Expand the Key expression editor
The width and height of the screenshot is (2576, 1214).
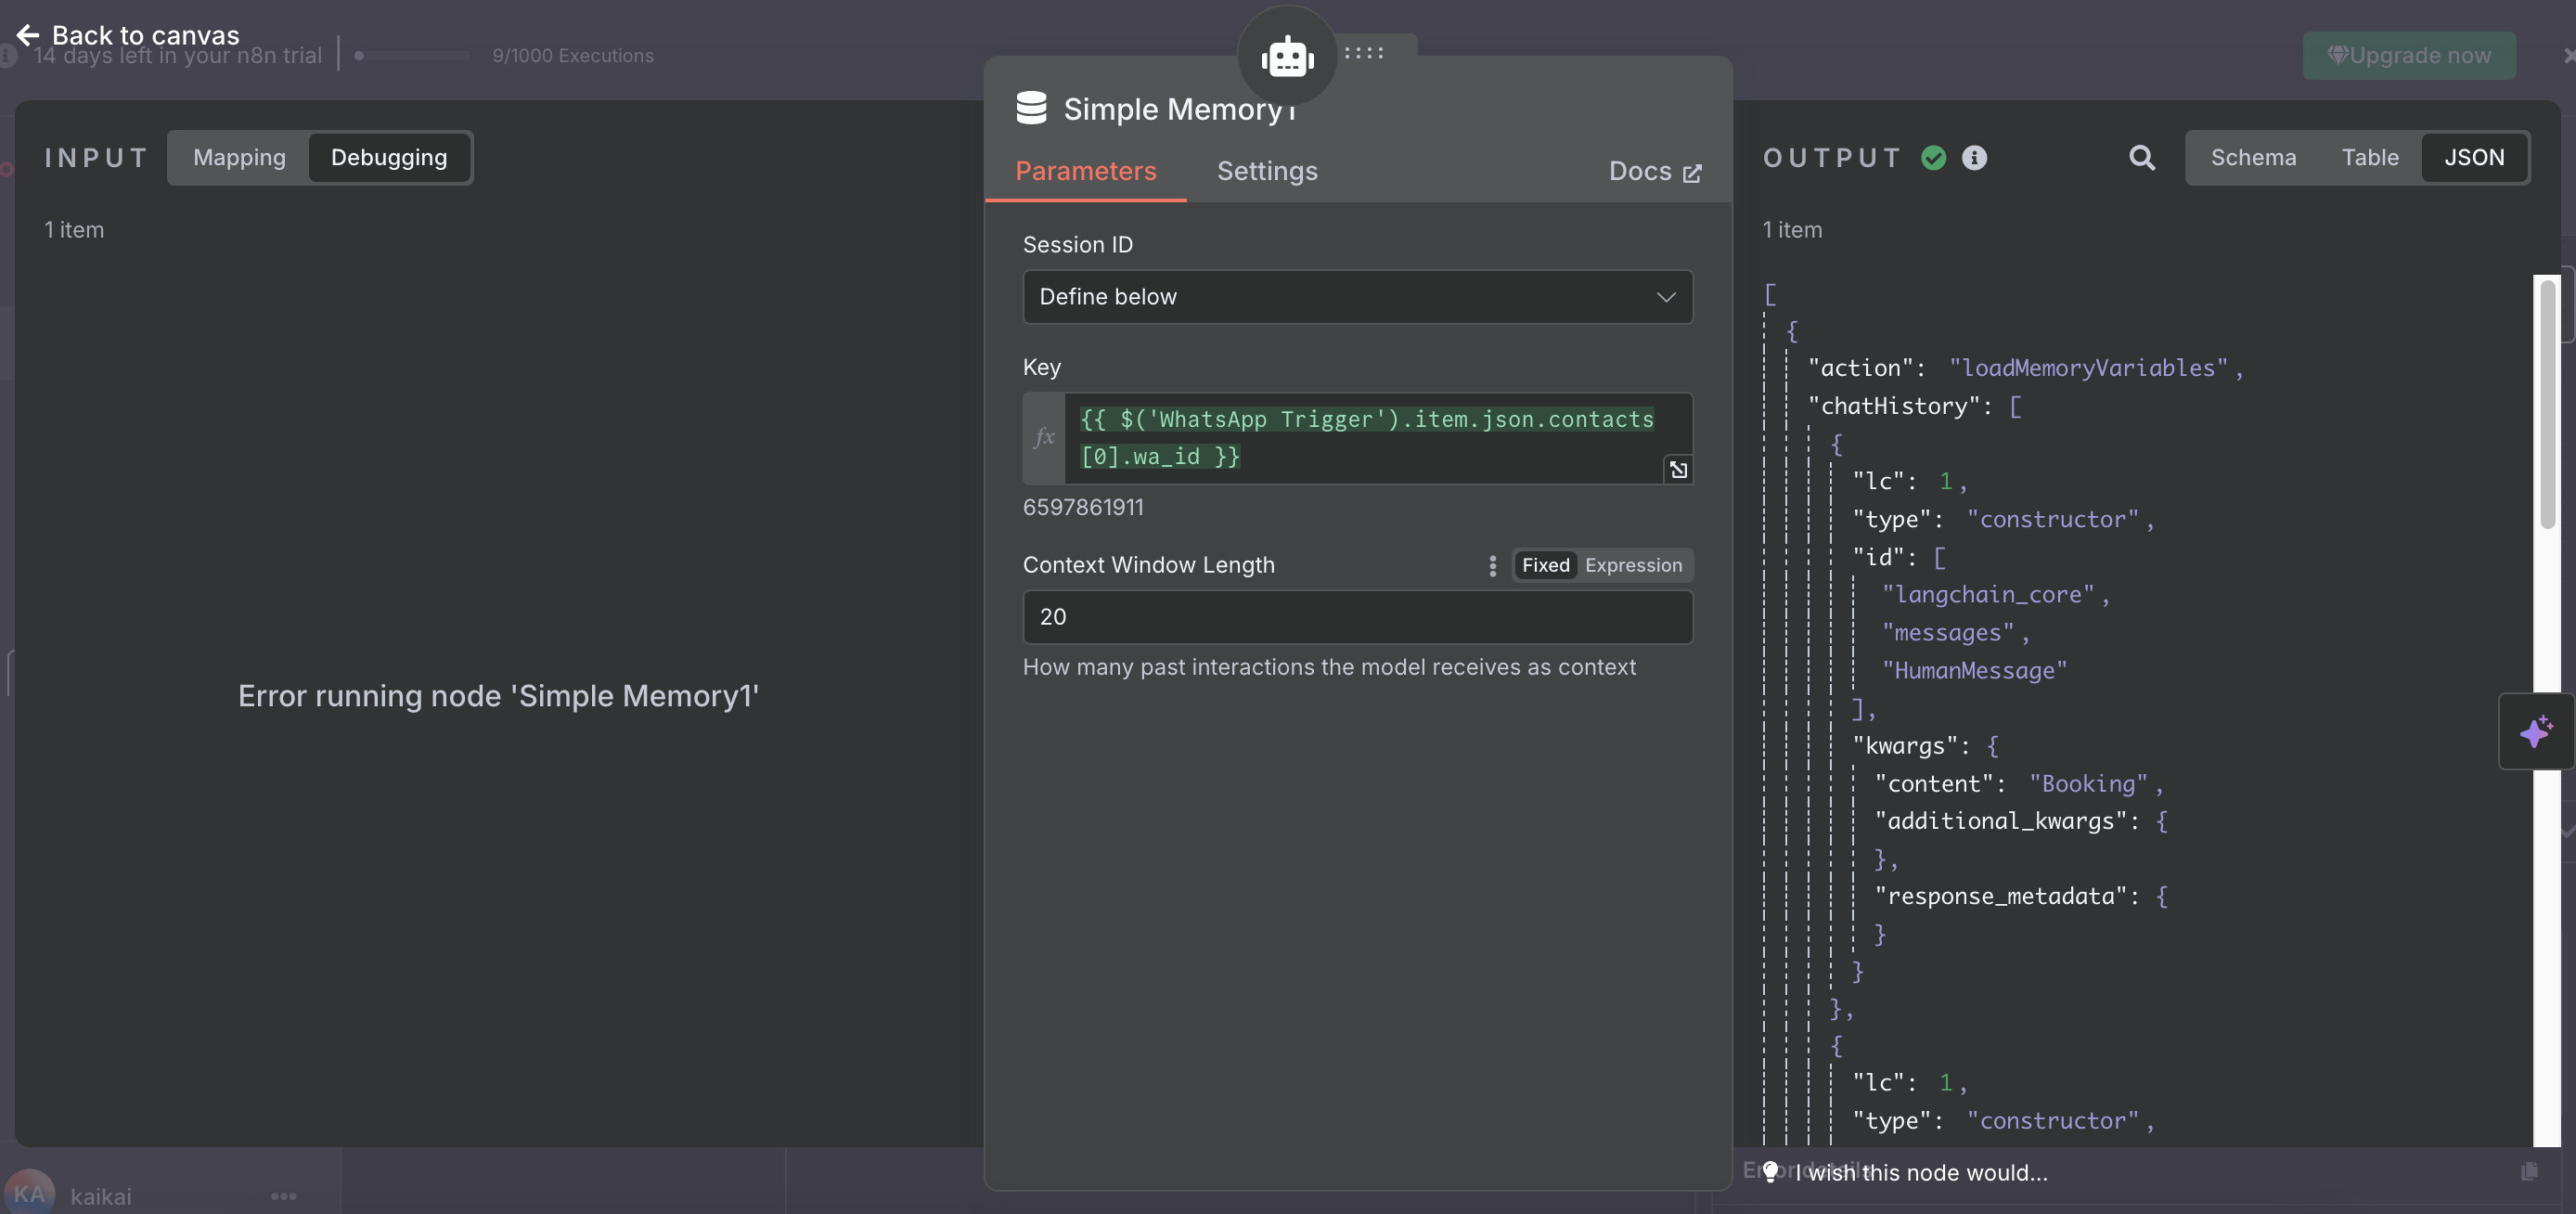[x=1678, y=469]
